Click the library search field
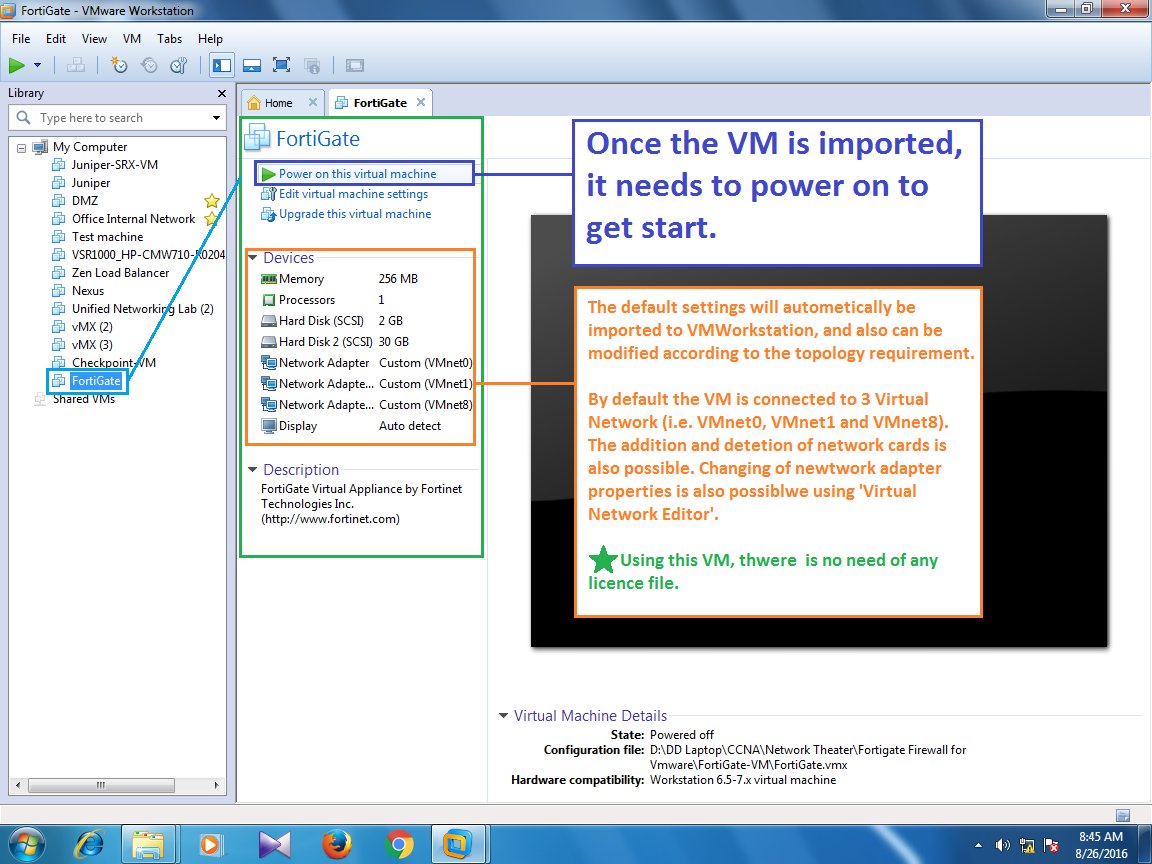The height and width of the screenshot is (864, 1152). pyautogui.click(x=118, y=118)
